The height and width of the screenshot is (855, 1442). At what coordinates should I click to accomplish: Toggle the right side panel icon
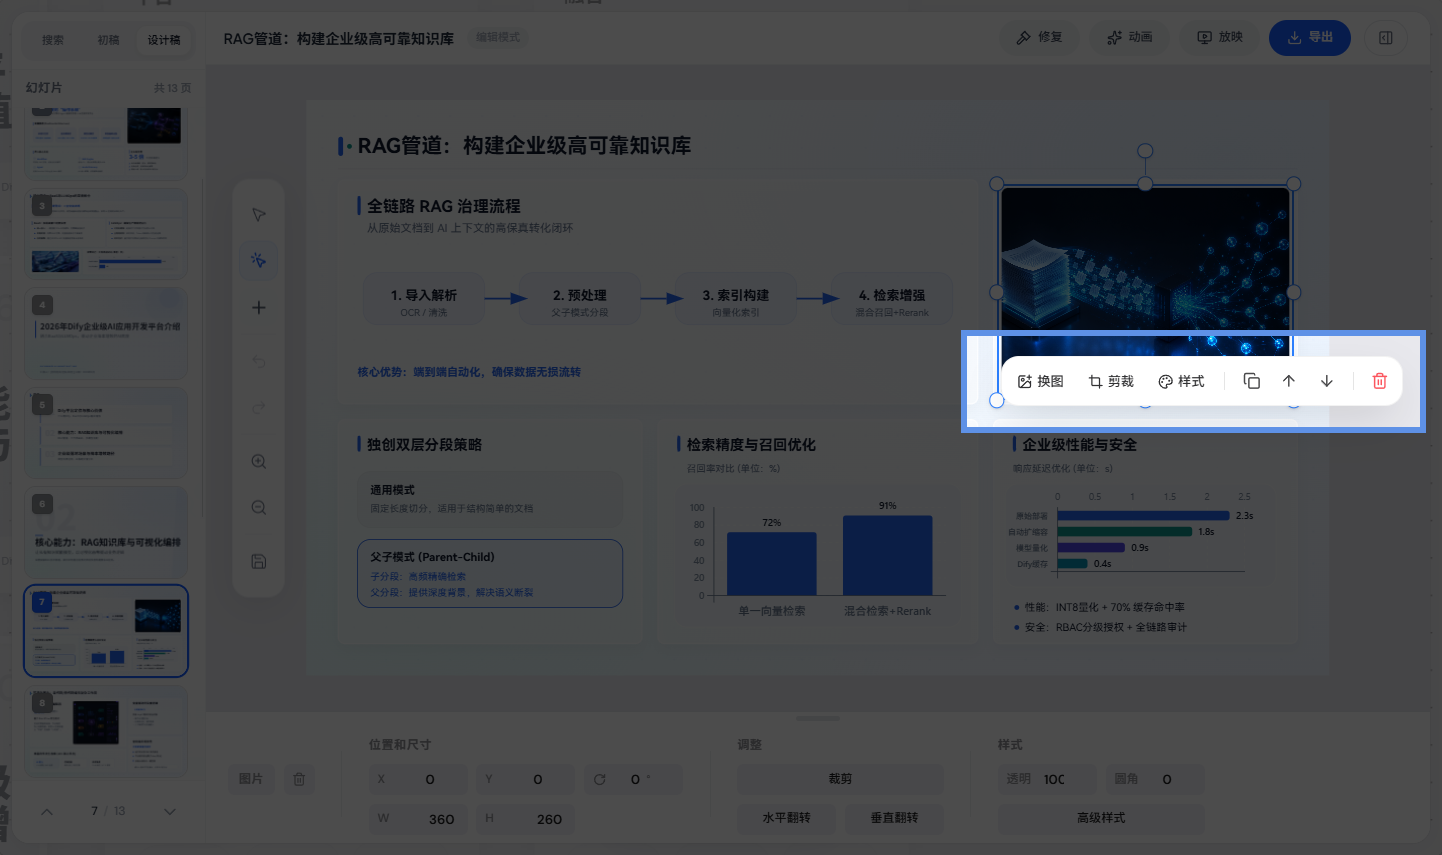[x=1385, y=38]
